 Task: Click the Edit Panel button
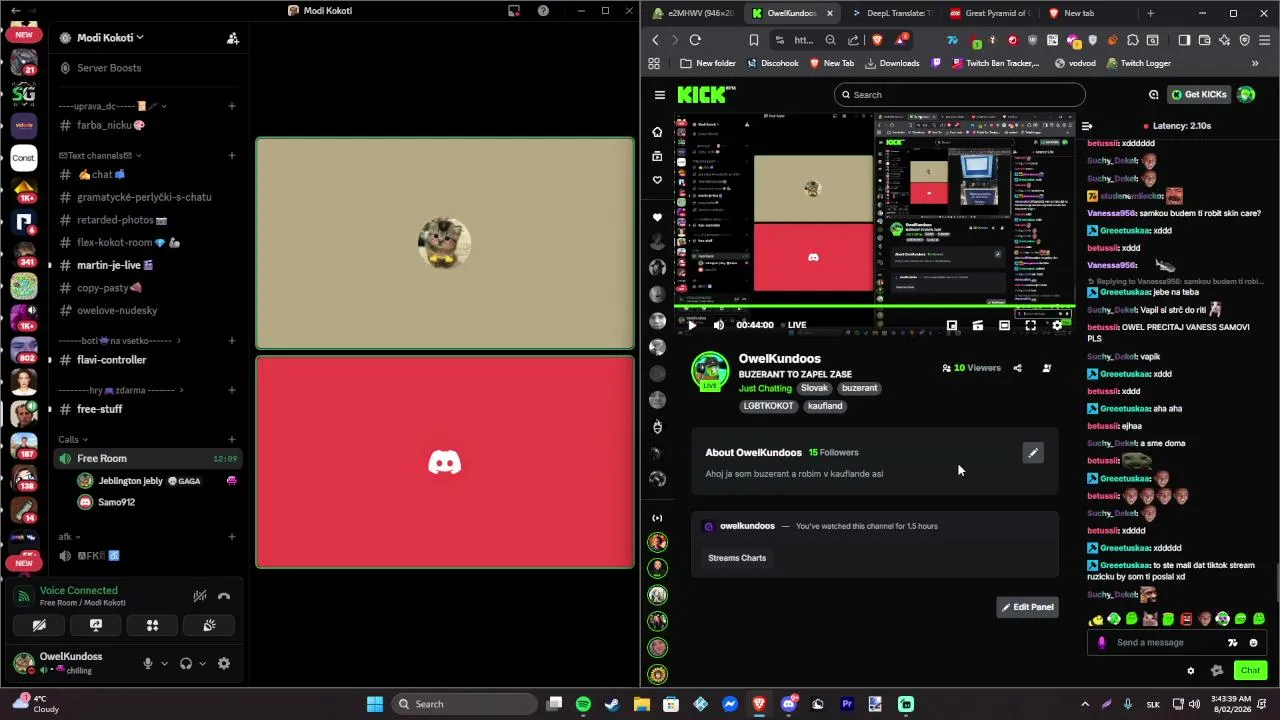click(1027, 607)
